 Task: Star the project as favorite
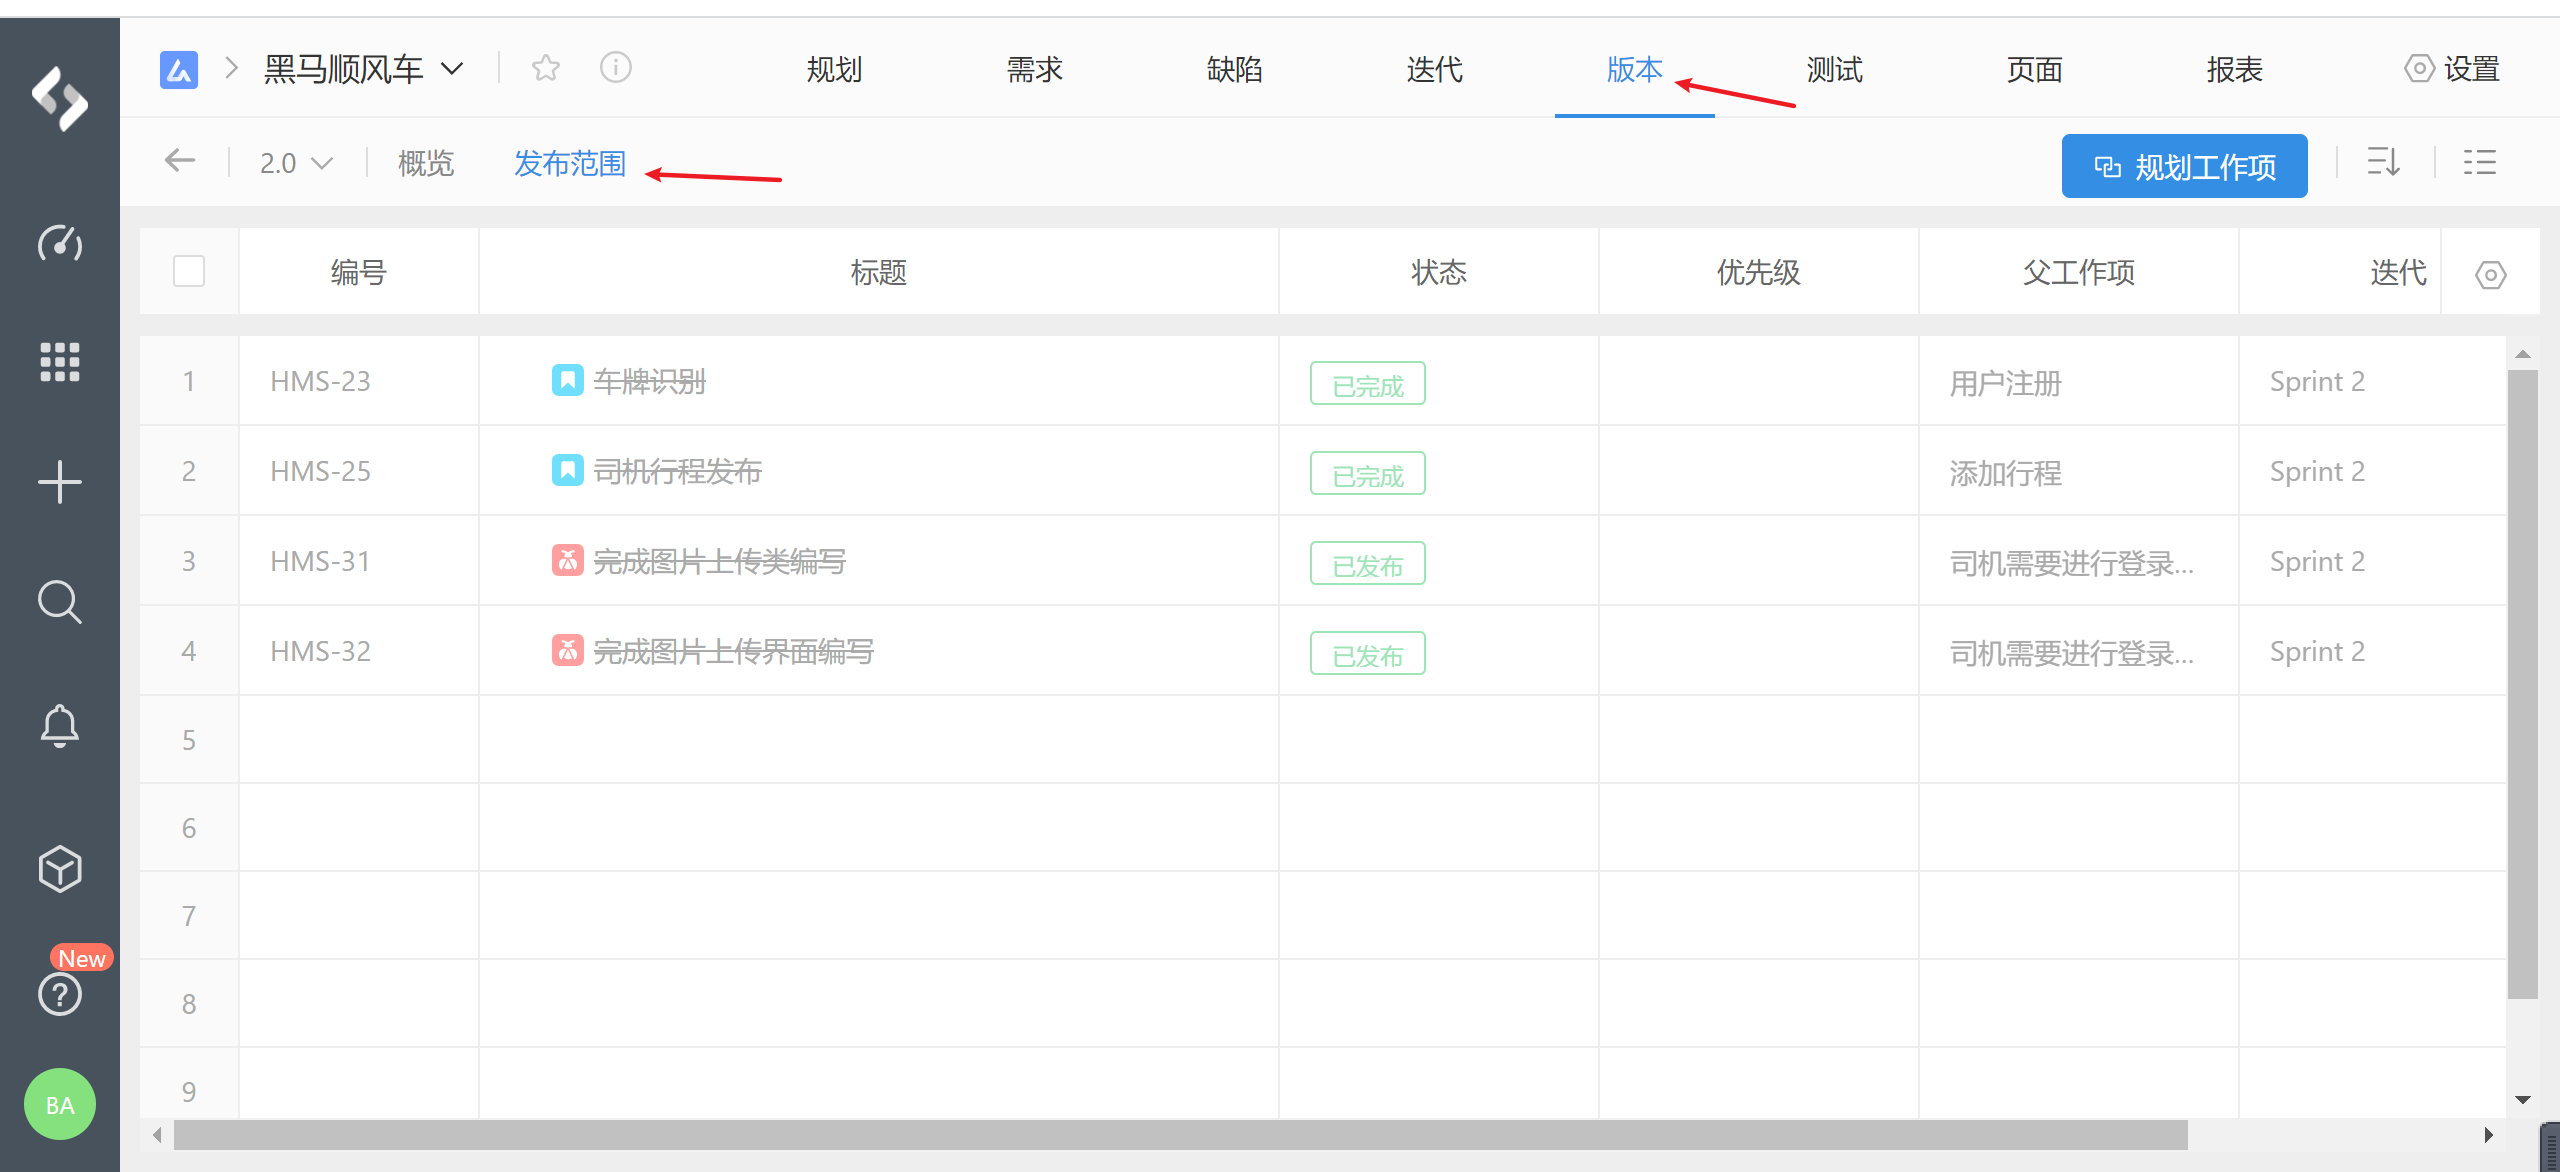click(546, 68)
